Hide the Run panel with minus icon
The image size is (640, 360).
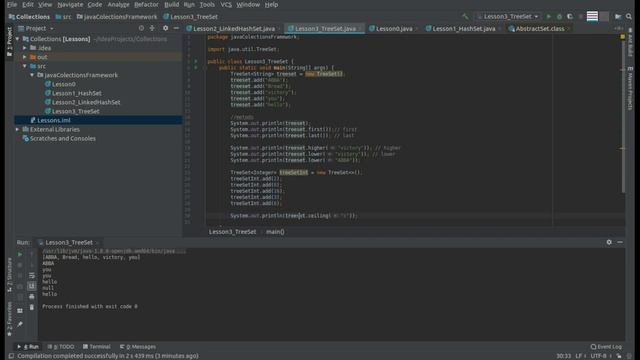[x=620, y=242]
